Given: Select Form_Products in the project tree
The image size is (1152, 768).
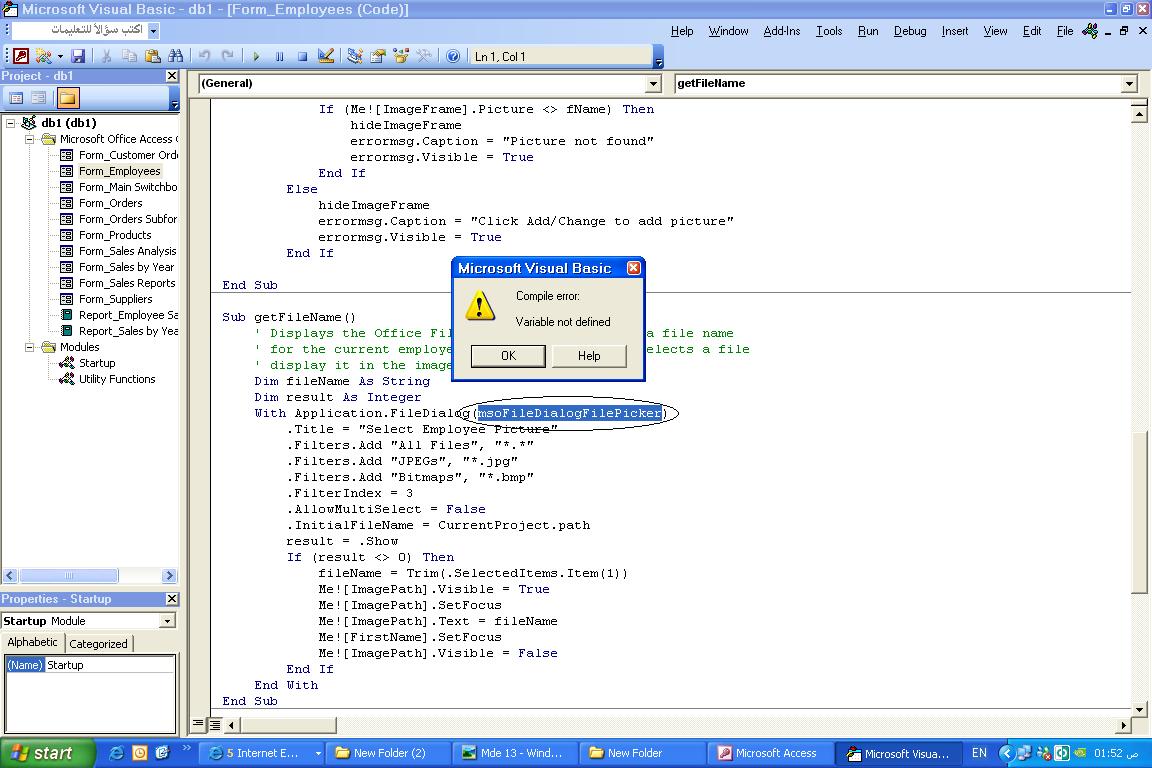Looking at the screenshot, I should (x=115, y=235).
